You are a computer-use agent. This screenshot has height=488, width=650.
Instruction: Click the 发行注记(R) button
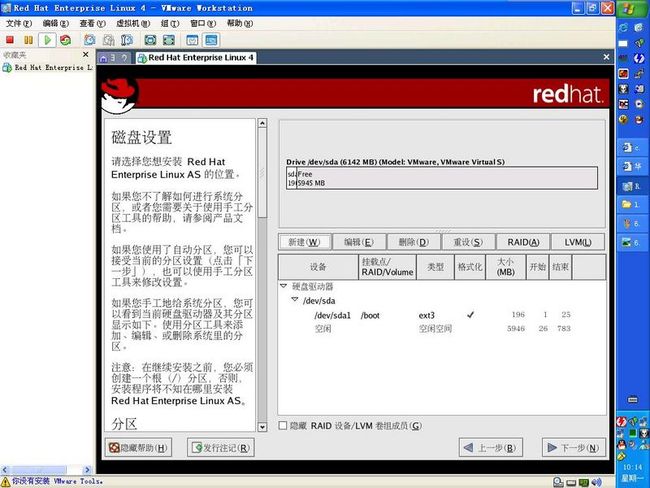click(221, 447)
